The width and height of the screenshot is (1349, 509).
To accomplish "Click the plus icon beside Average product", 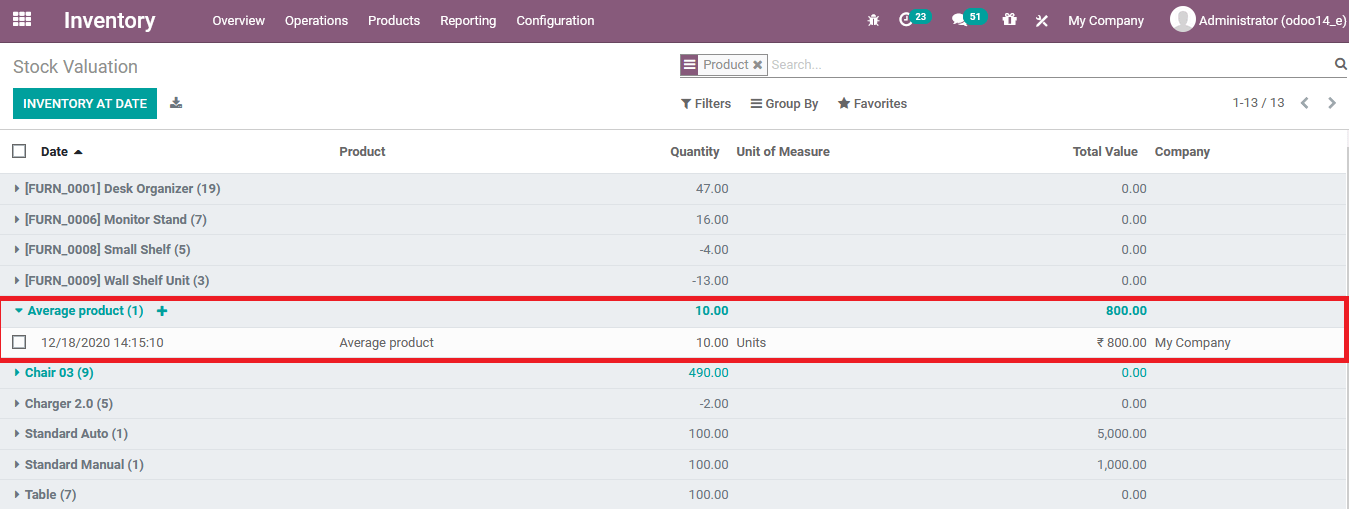I will point(162,311).
